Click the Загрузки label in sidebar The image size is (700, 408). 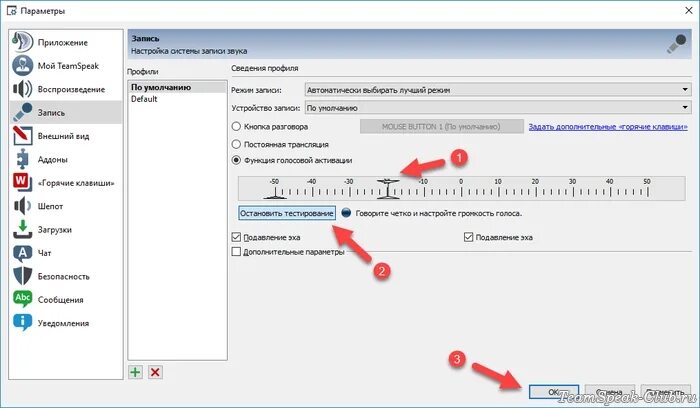tap(55, 230)
